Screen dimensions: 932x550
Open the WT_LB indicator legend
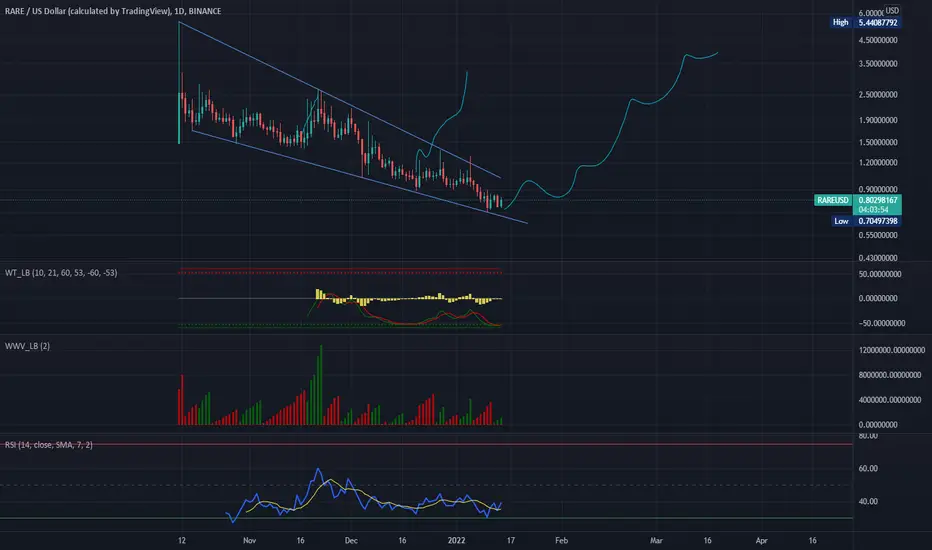[x=61, y=273]
